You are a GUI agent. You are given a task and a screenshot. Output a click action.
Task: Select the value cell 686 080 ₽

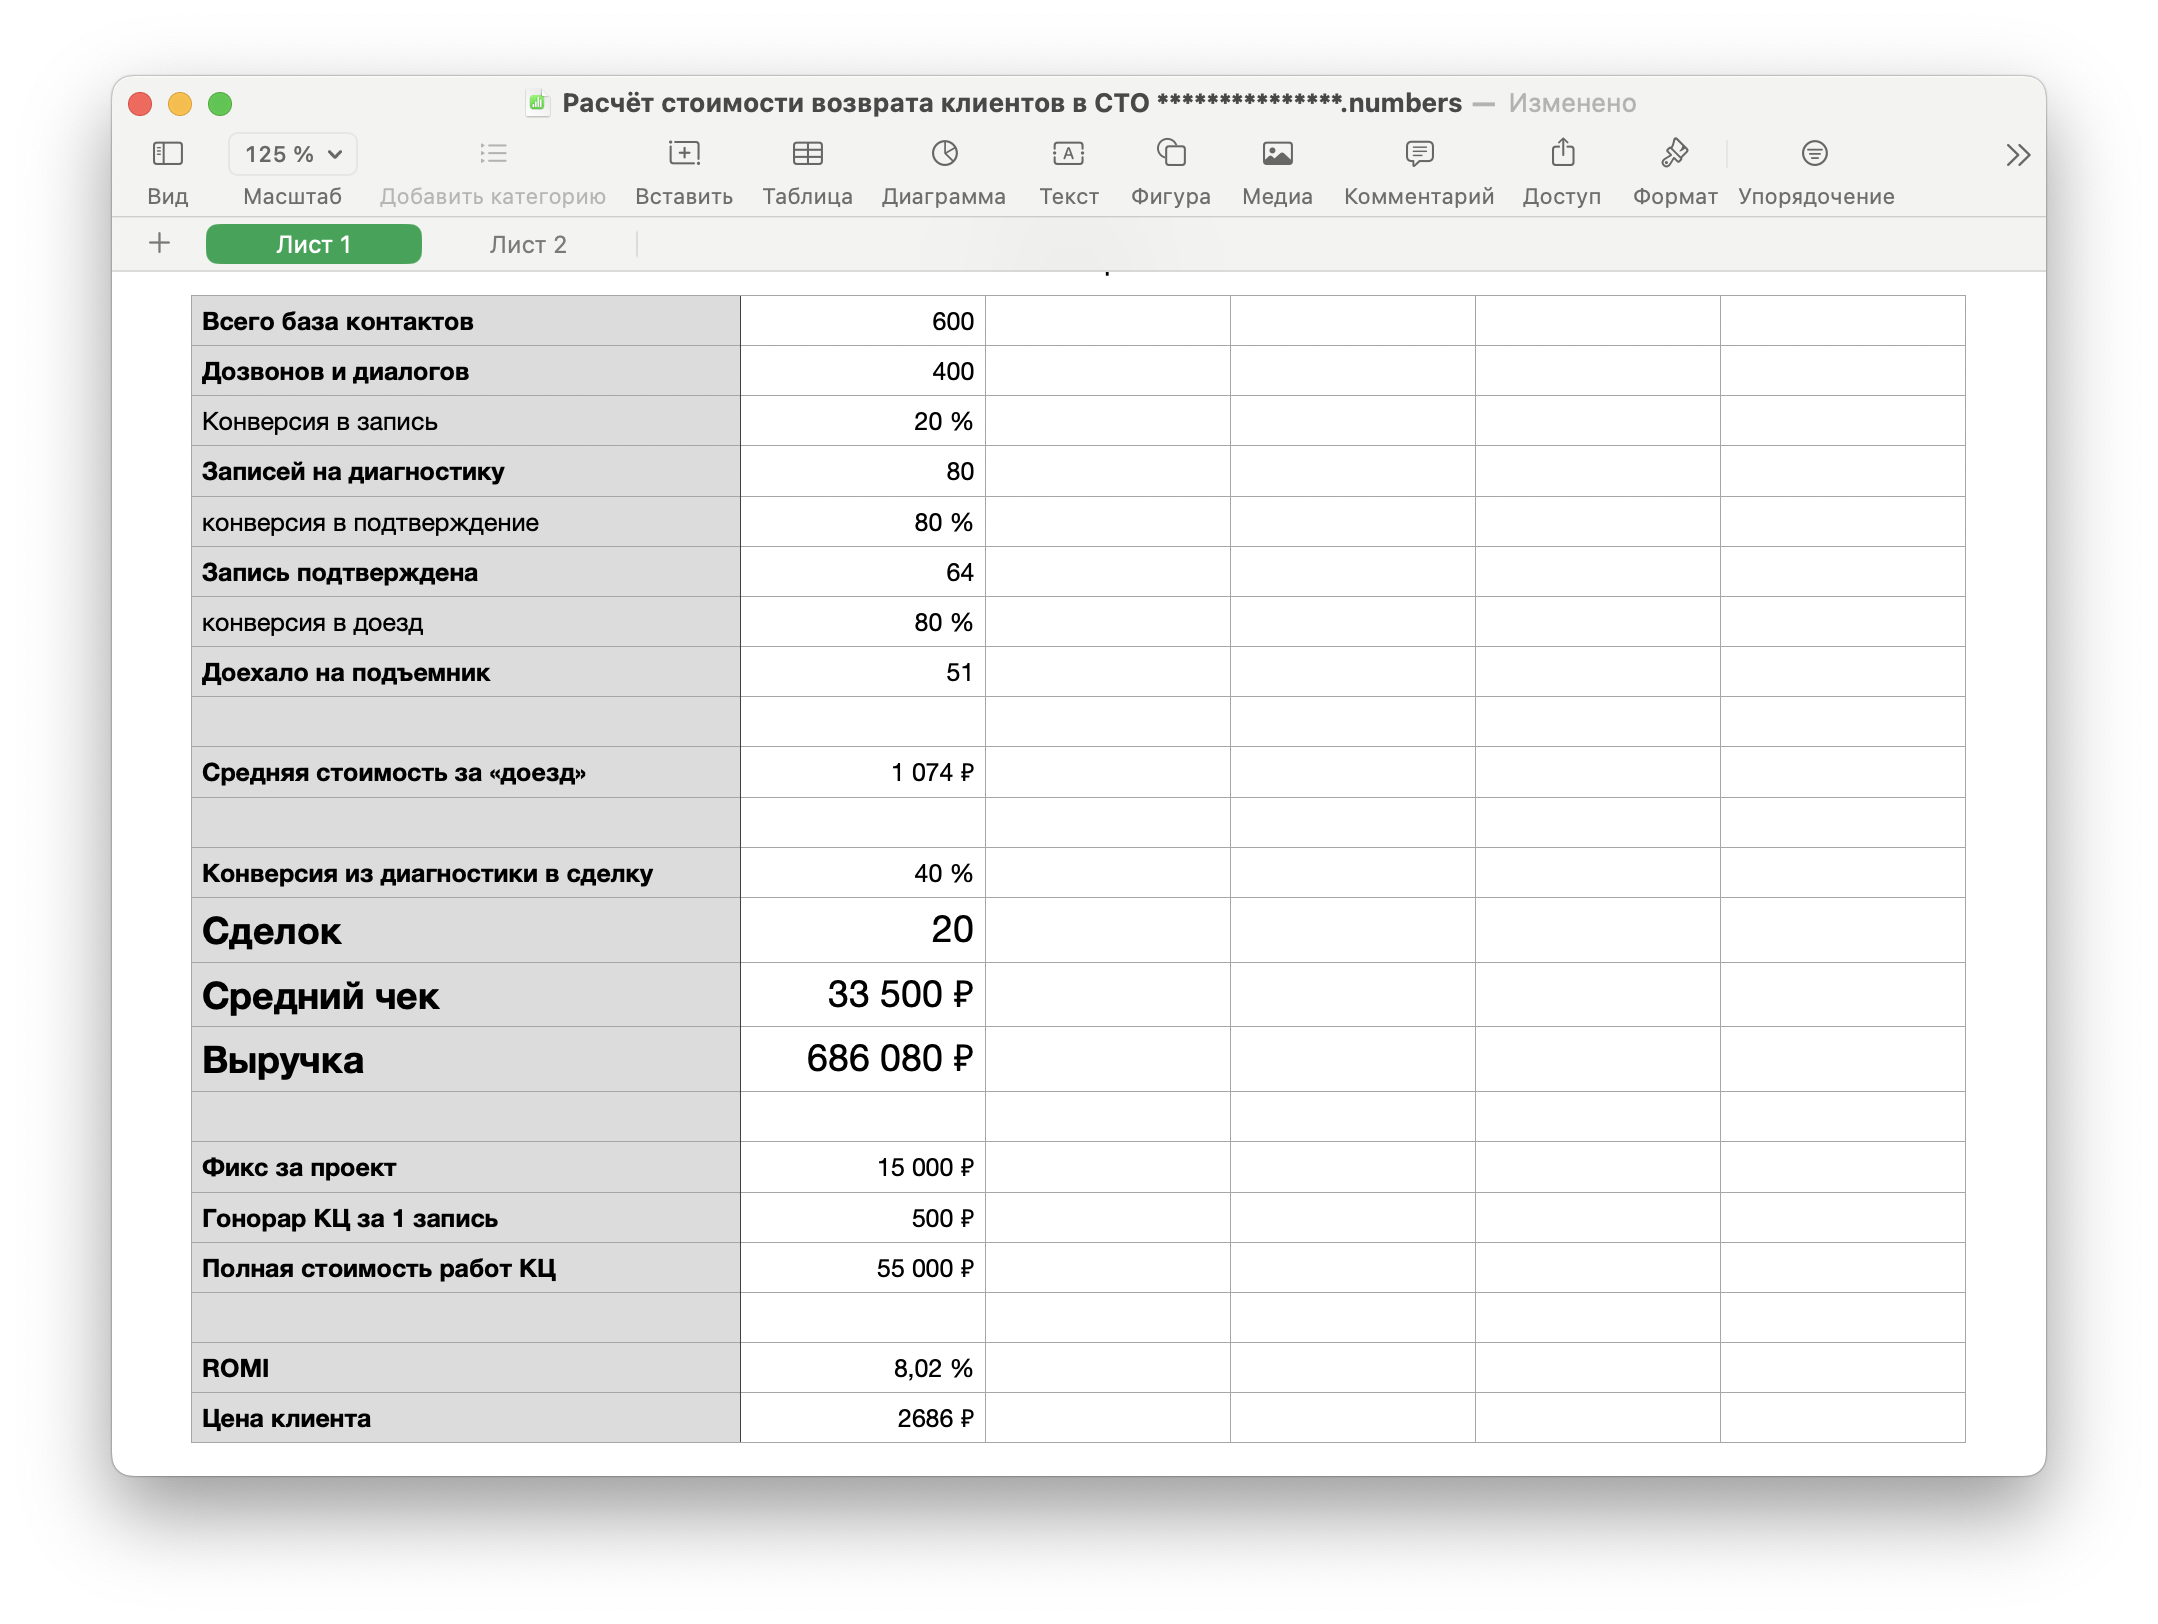coord(863,1059)
